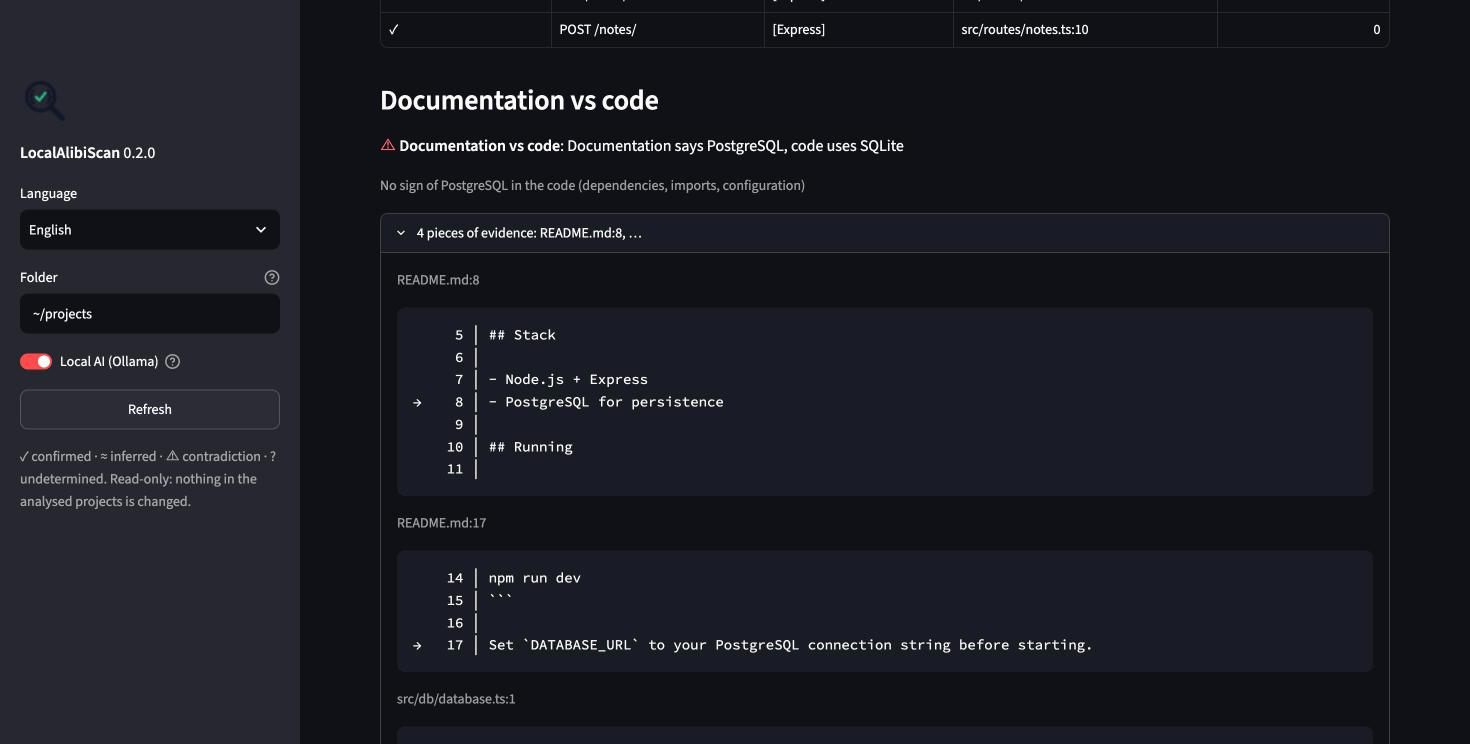Viewport: 1470px width, 744px height.
Task: Click the LocalAlibiScan 0.2.0 title
Action: click(x=87, y=153)
